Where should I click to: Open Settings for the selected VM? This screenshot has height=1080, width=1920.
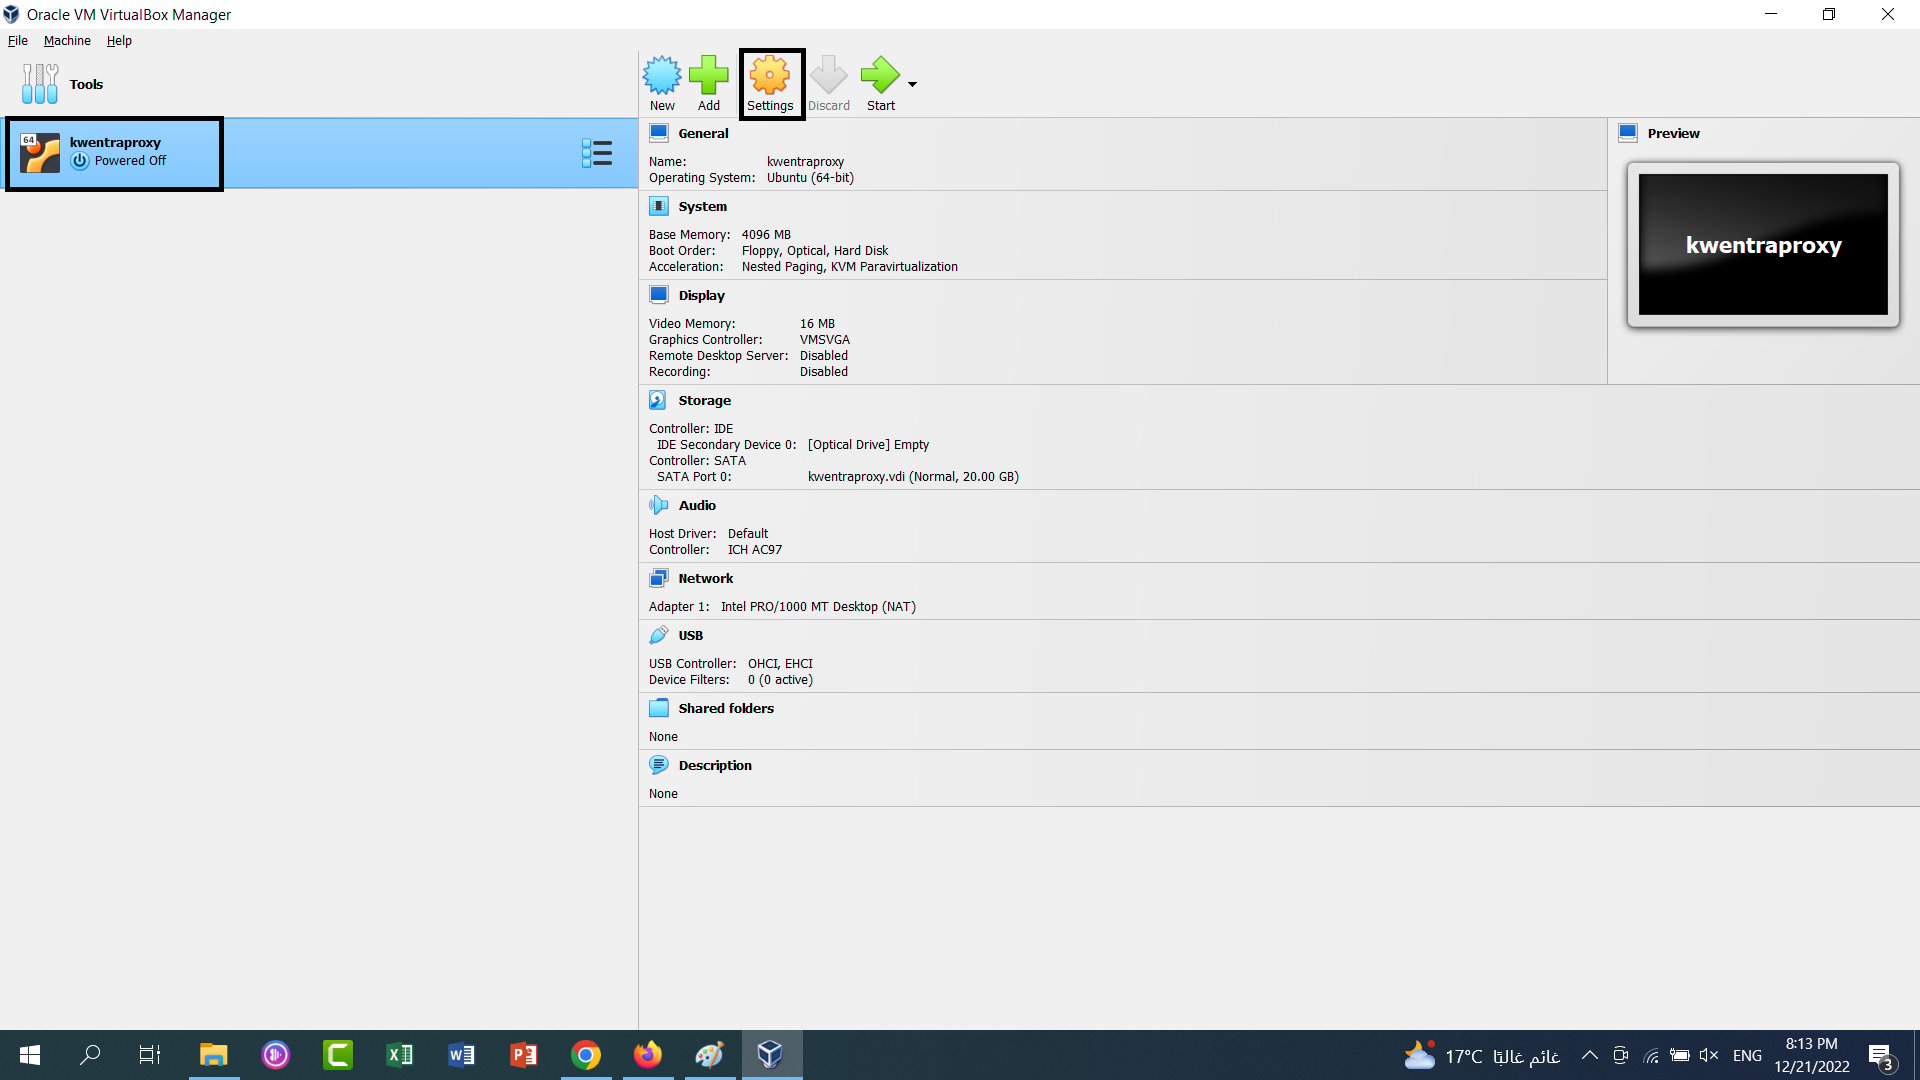point(770,84)
